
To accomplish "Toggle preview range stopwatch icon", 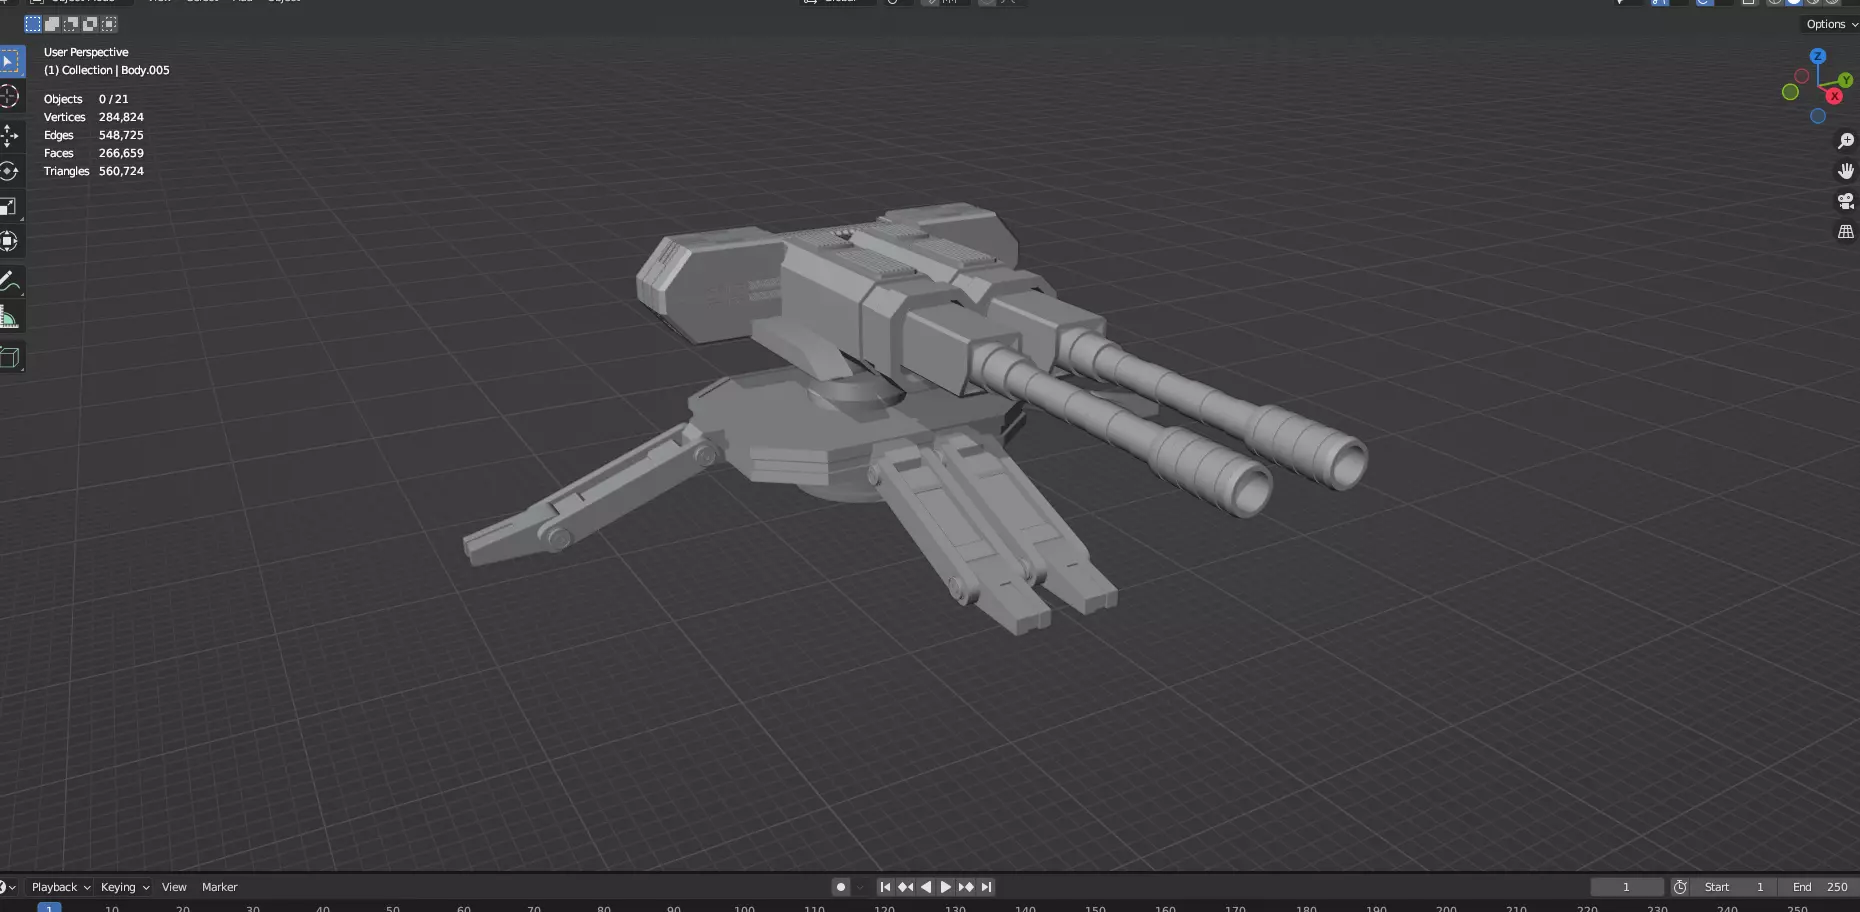I will coord(1680,887).
